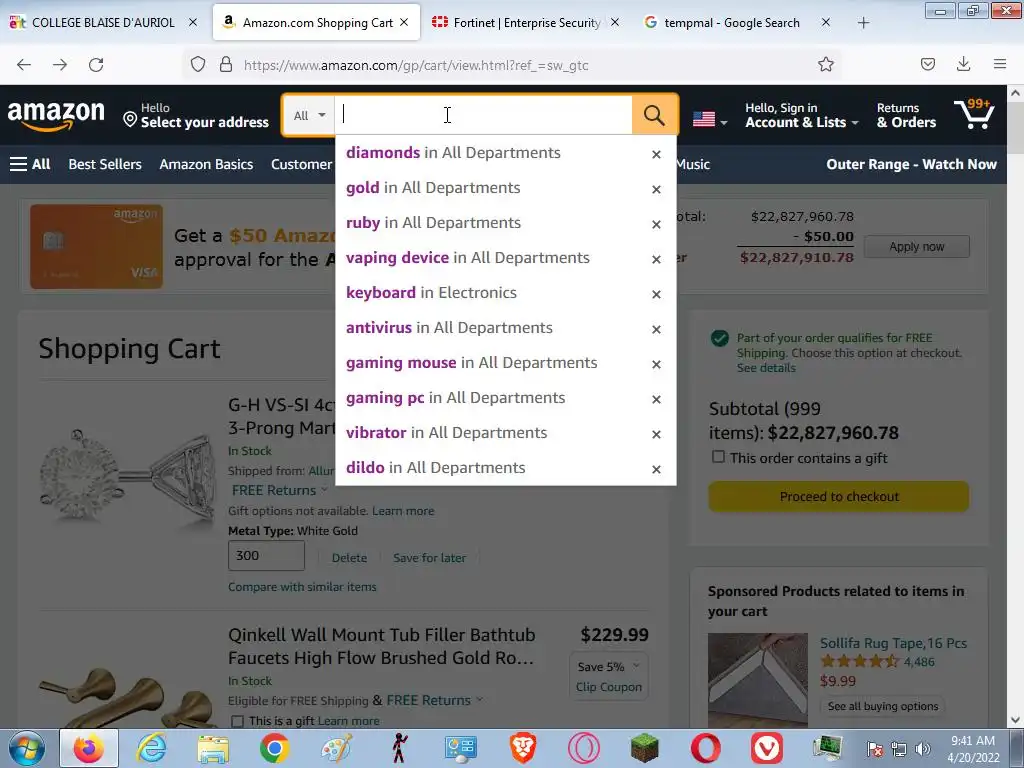
Task: Select antivirus in All Departments suggestion
Action: point(449,328)
